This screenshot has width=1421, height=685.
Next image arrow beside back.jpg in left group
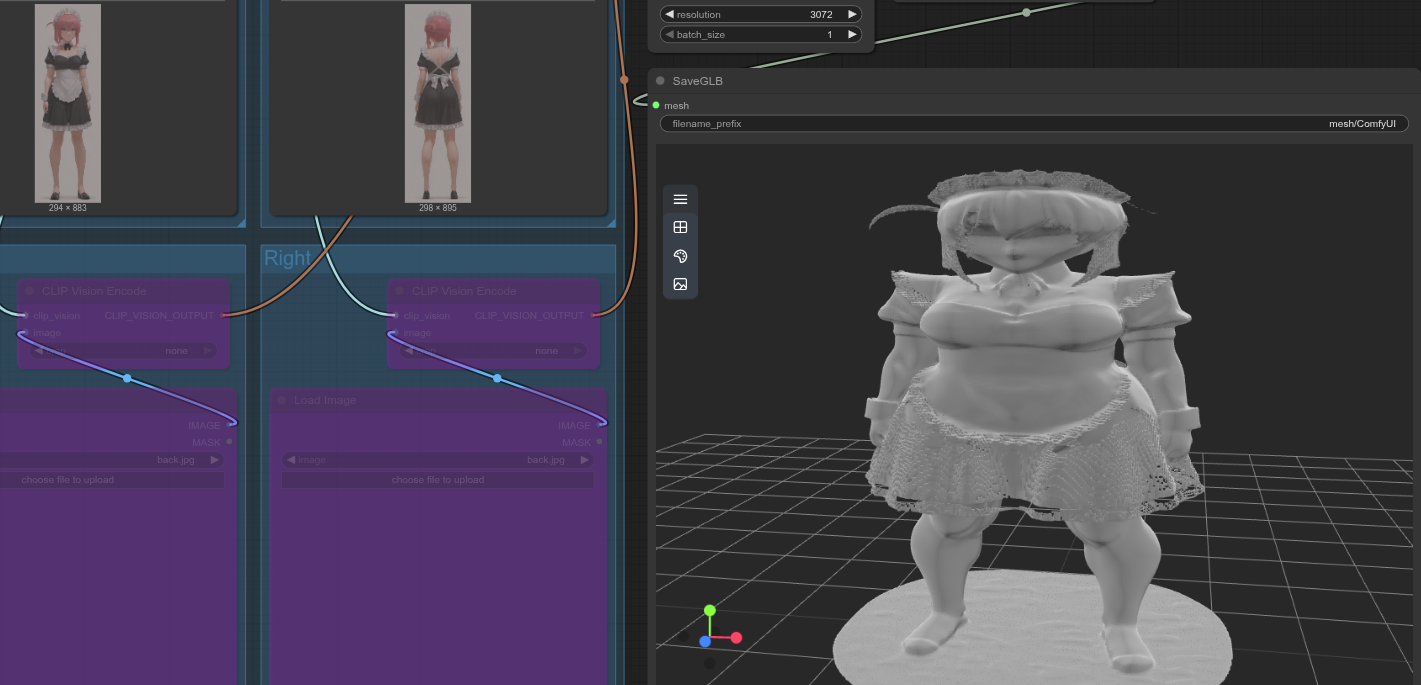(214, 460)
